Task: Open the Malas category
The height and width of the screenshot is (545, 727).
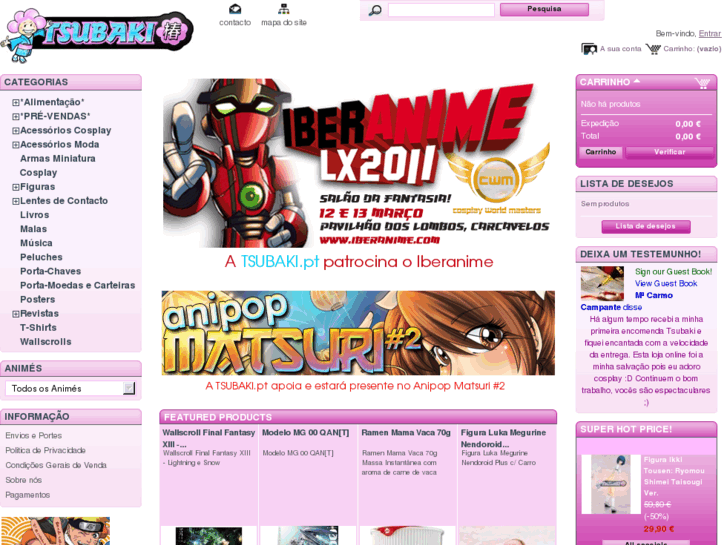Action: pyautogui.click(x=33, y=229)
